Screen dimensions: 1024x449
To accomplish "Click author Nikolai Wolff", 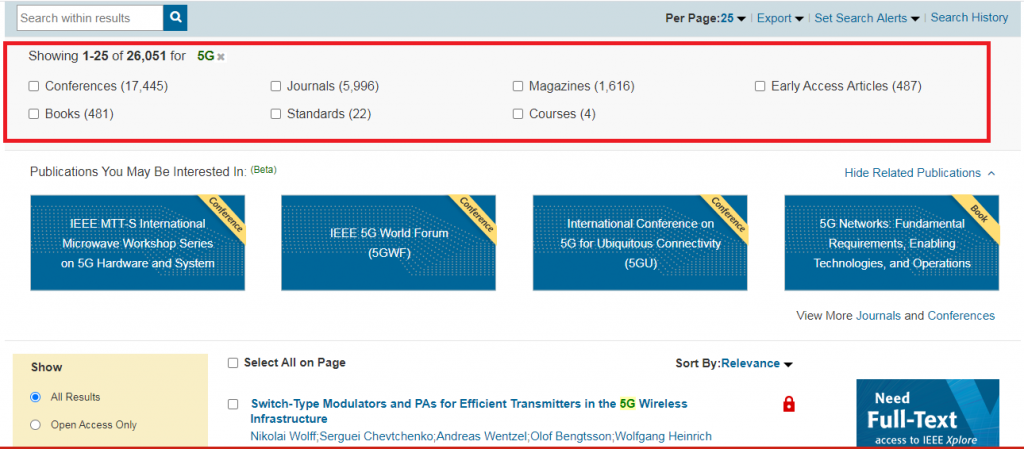I will 282,436.
